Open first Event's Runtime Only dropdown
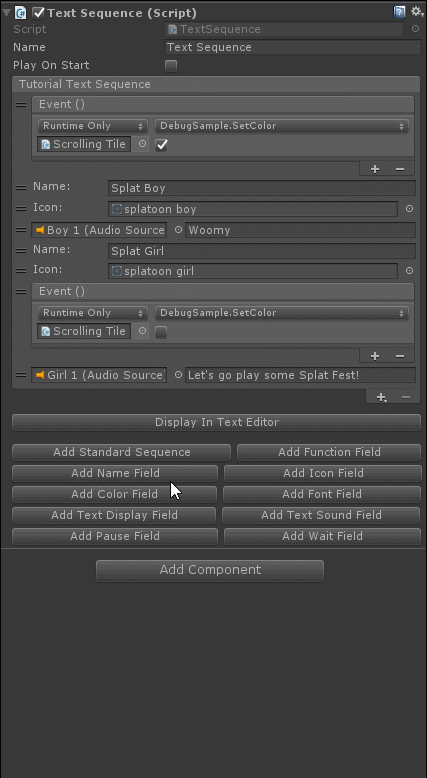Screen dimensions: 427x778 [92, 126]
